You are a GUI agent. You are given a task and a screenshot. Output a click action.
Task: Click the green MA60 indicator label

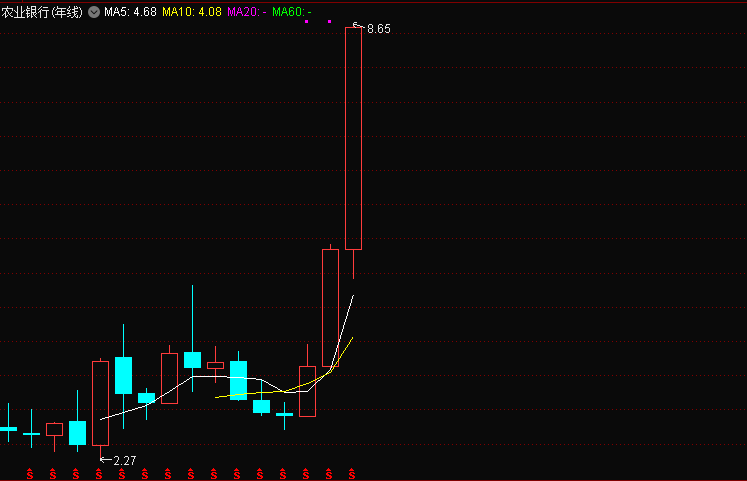point(291,12)
